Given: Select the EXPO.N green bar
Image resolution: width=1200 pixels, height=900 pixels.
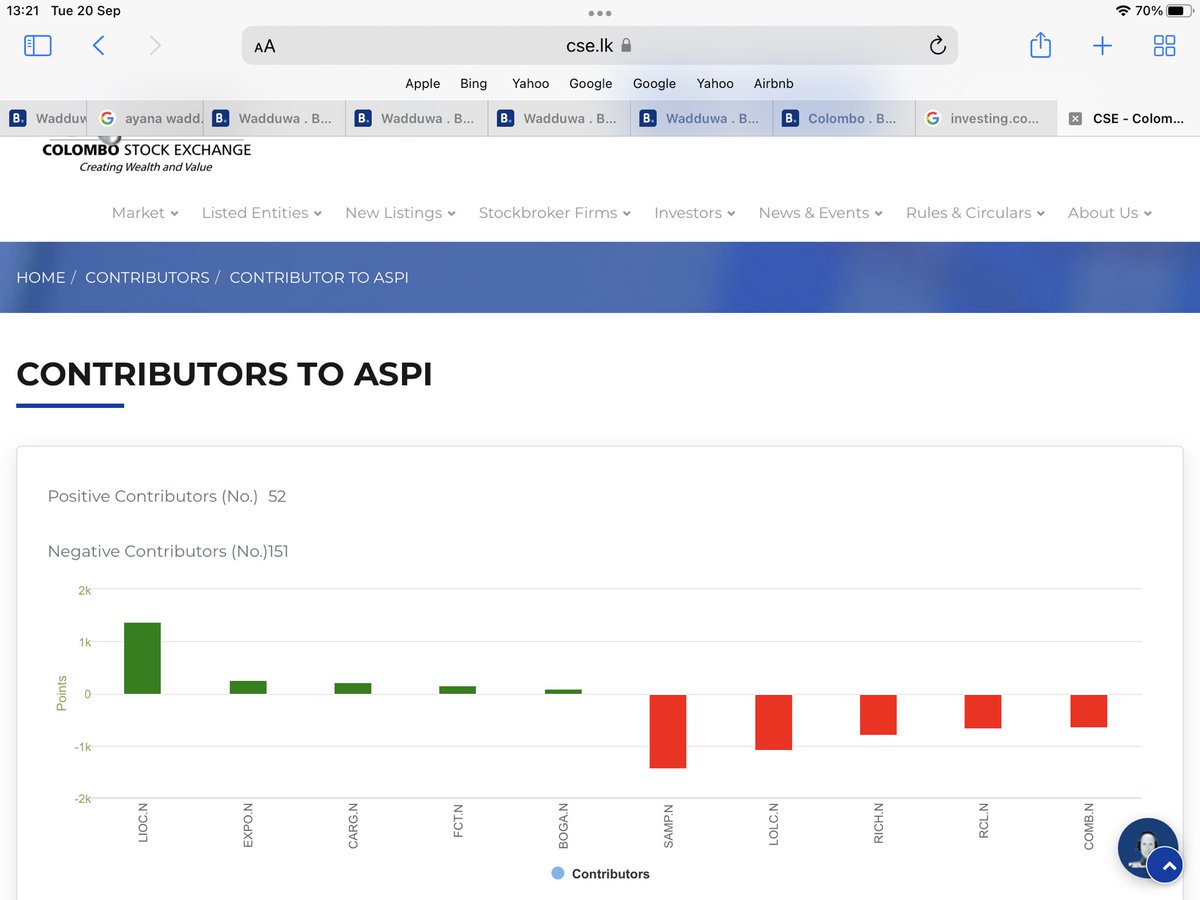Looking at the screenshot, I should pyautogui.click(x=248, y=688).
